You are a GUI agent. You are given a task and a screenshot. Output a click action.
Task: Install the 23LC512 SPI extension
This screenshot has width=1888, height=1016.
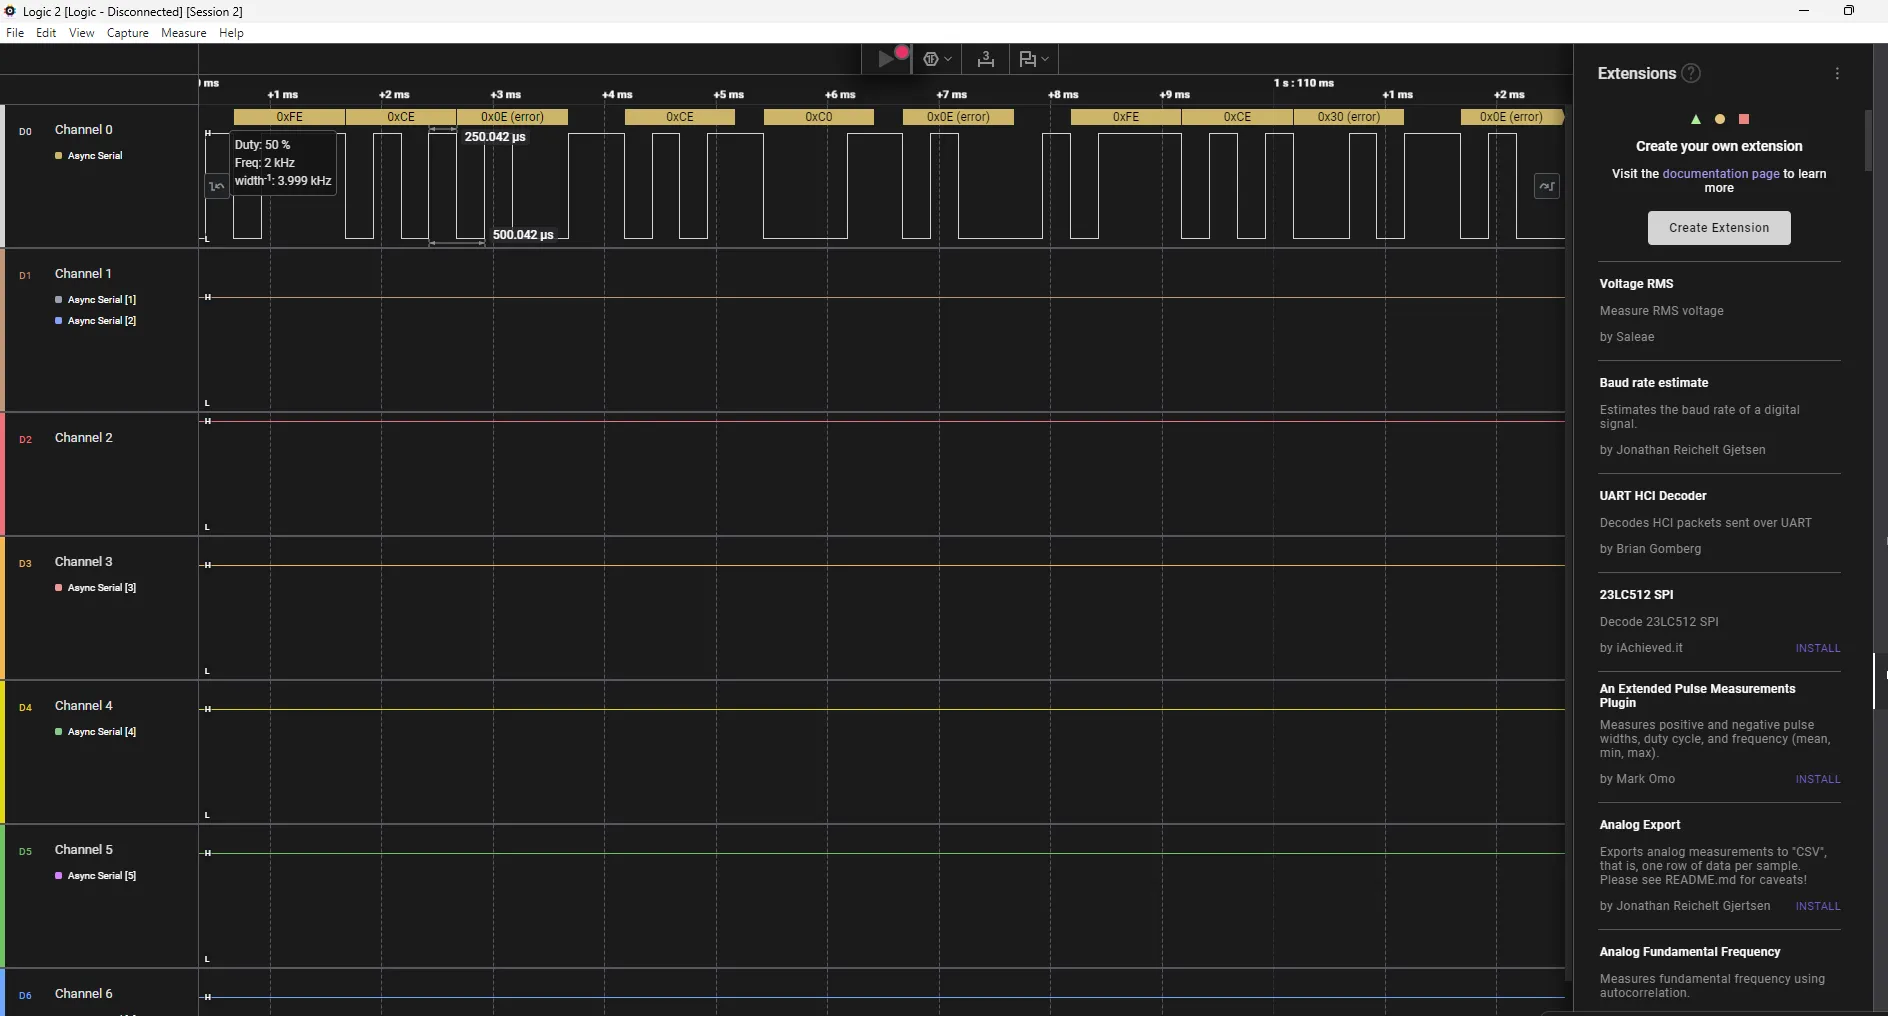1817,648
